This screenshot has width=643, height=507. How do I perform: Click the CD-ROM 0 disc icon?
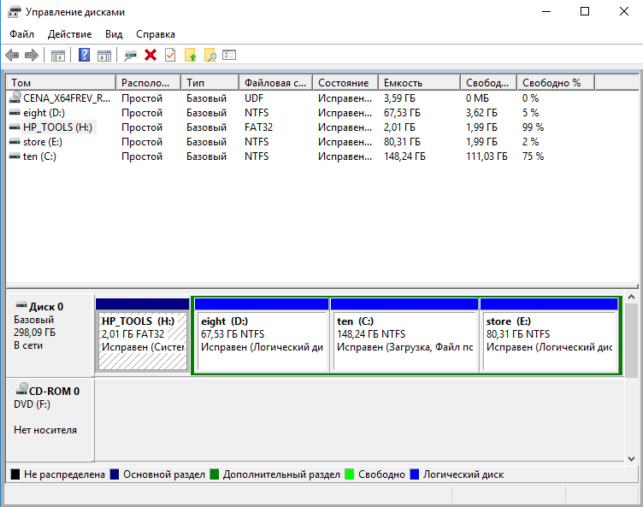(x=22, y=388)
